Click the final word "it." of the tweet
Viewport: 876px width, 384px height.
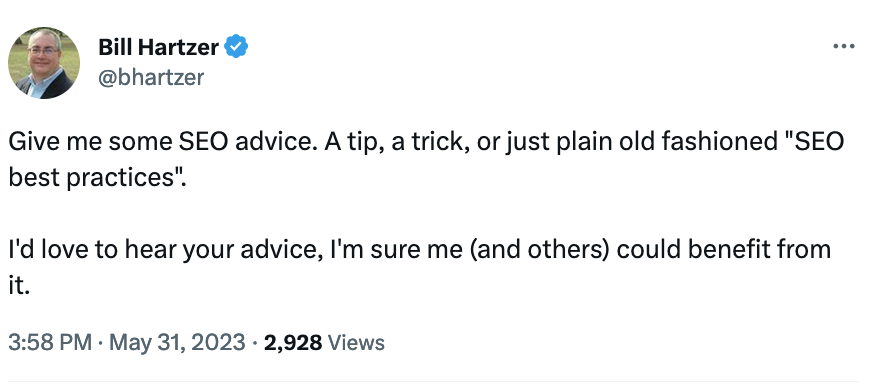[x=18, y=286]
